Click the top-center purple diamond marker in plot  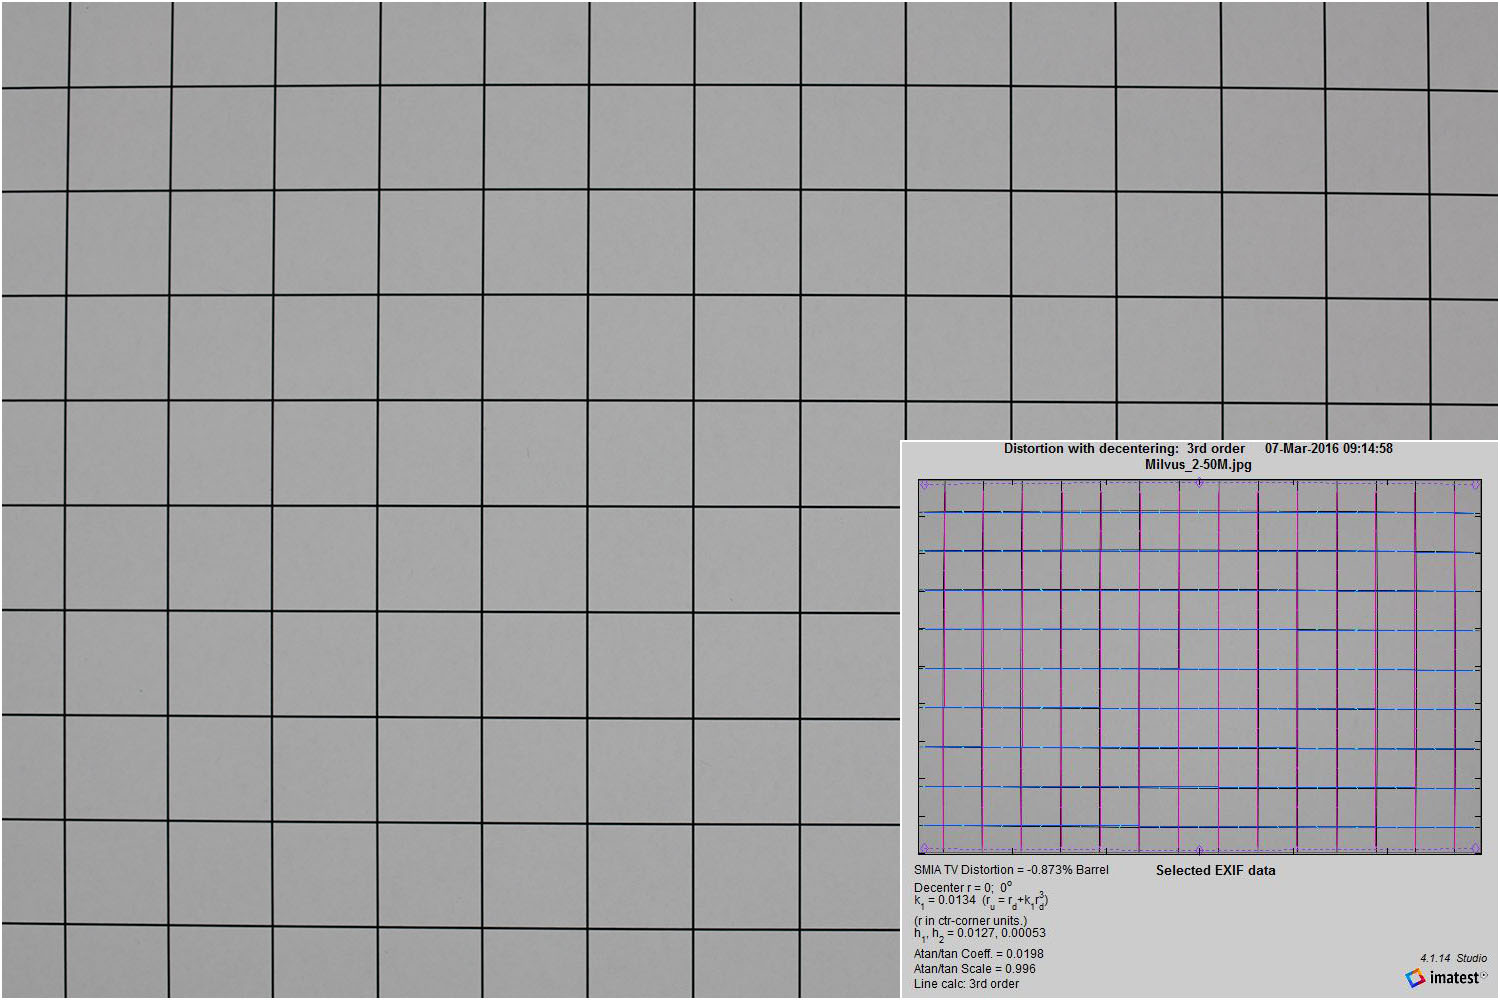click(1200, 483)
